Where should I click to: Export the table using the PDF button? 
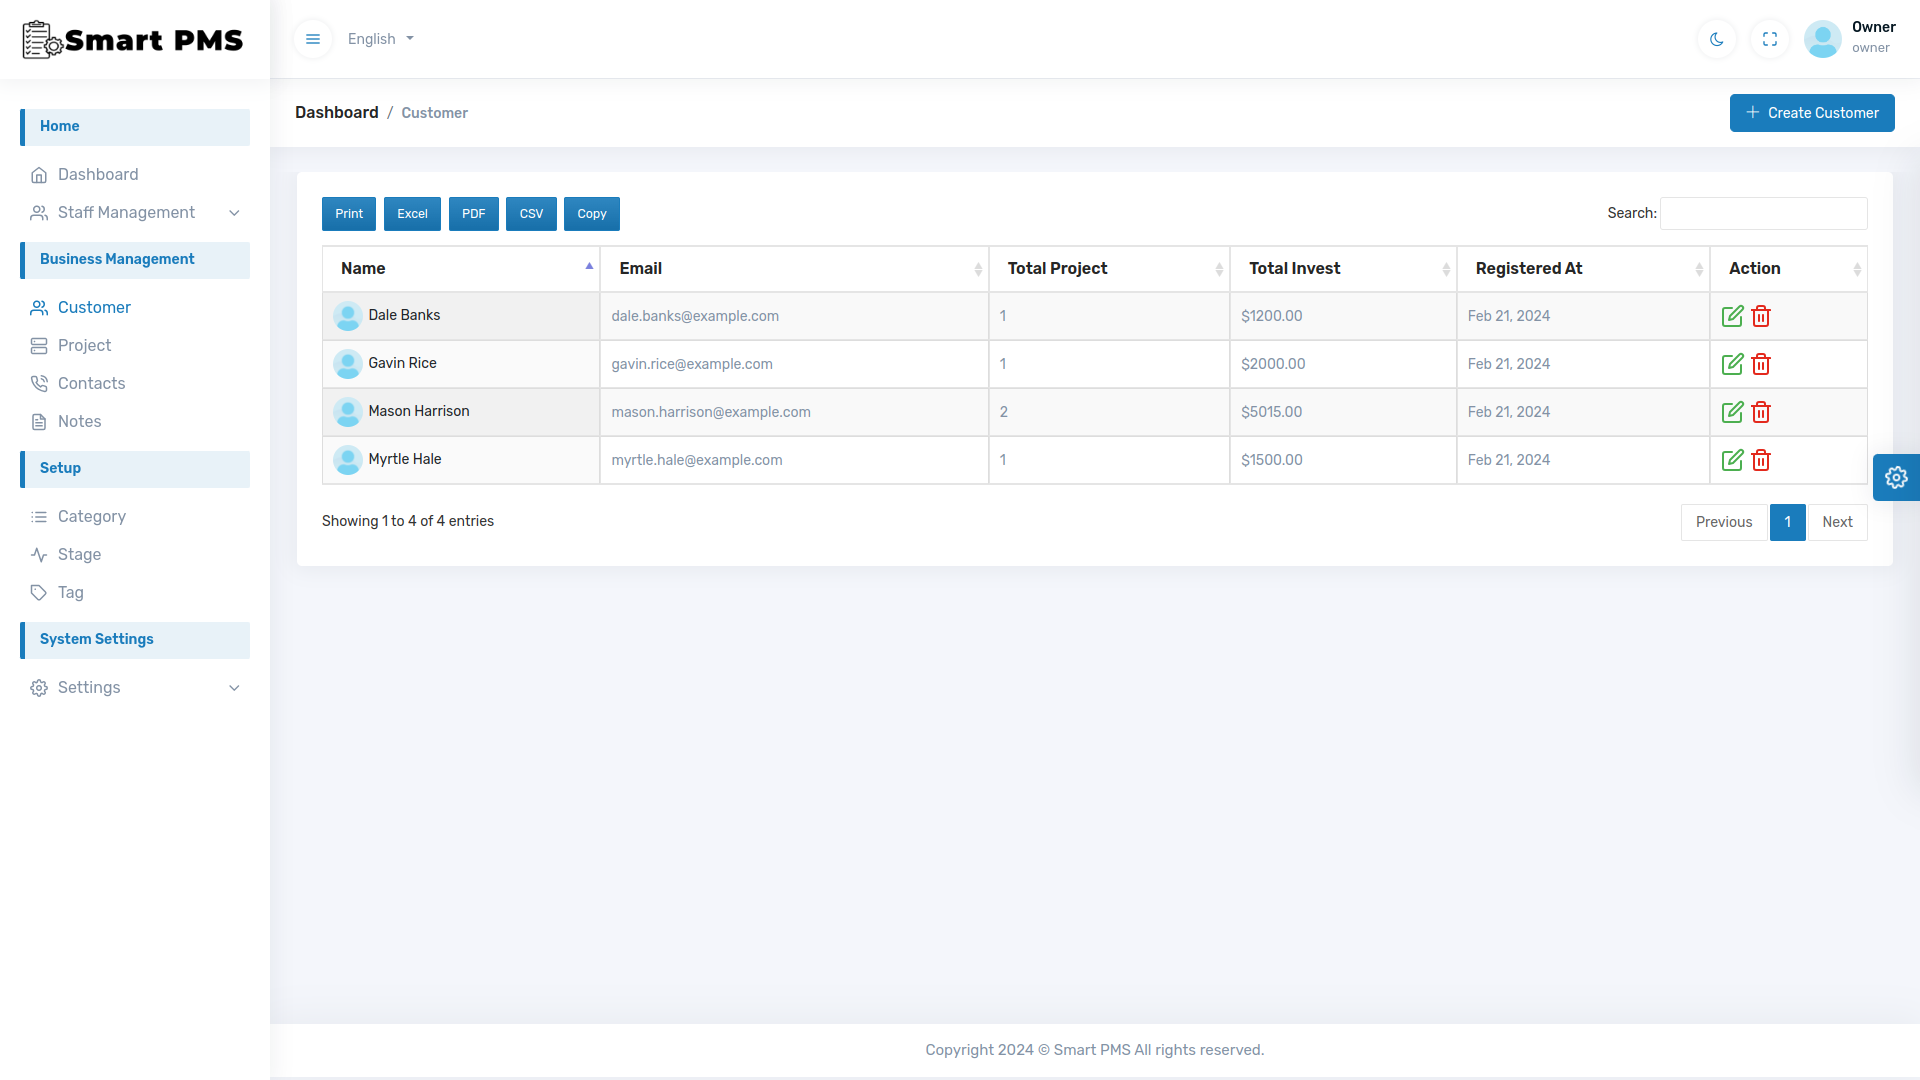pos(473,213)
